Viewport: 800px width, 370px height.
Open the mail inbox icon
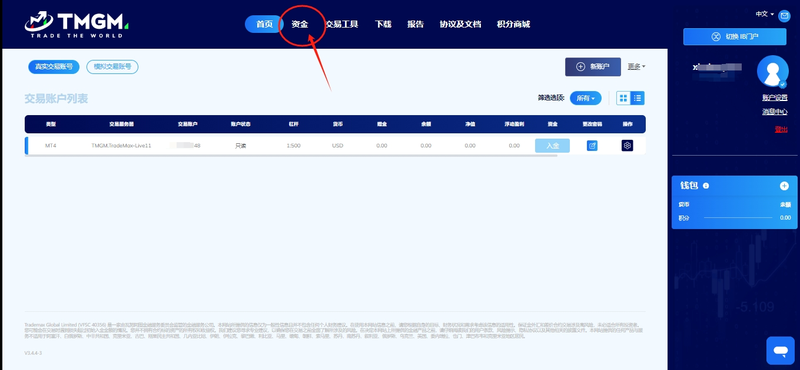pos(784,16)
